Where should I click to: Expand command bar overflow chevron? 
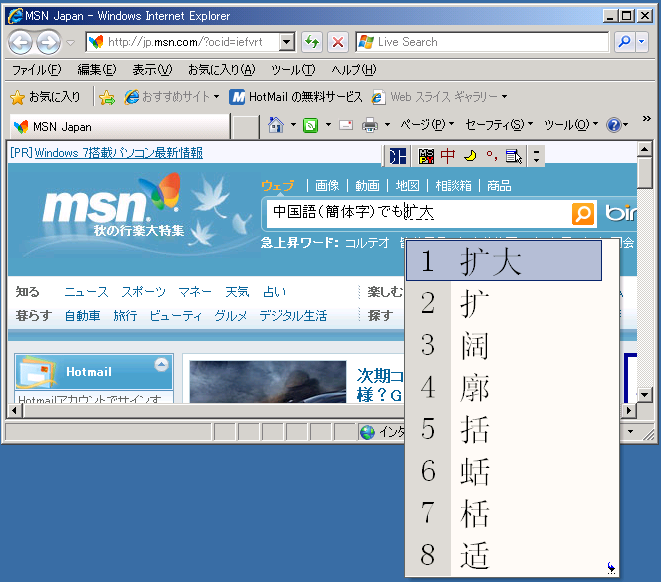(x=646, y=119)
